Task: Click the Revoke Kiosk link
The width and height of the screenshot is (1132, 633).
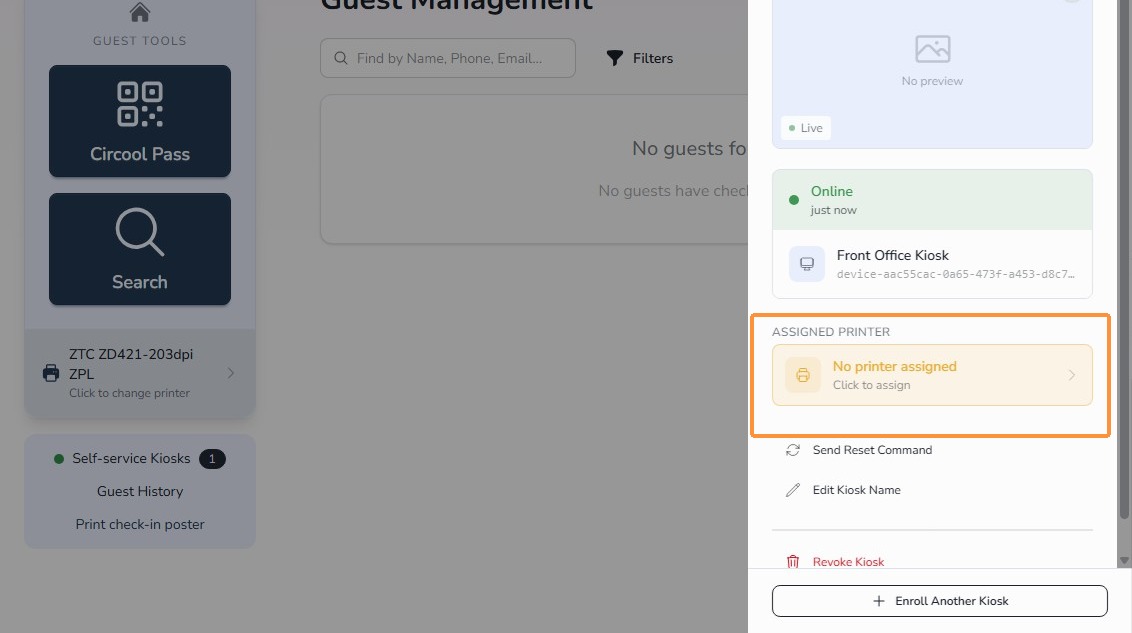Action: pos(848,562)
